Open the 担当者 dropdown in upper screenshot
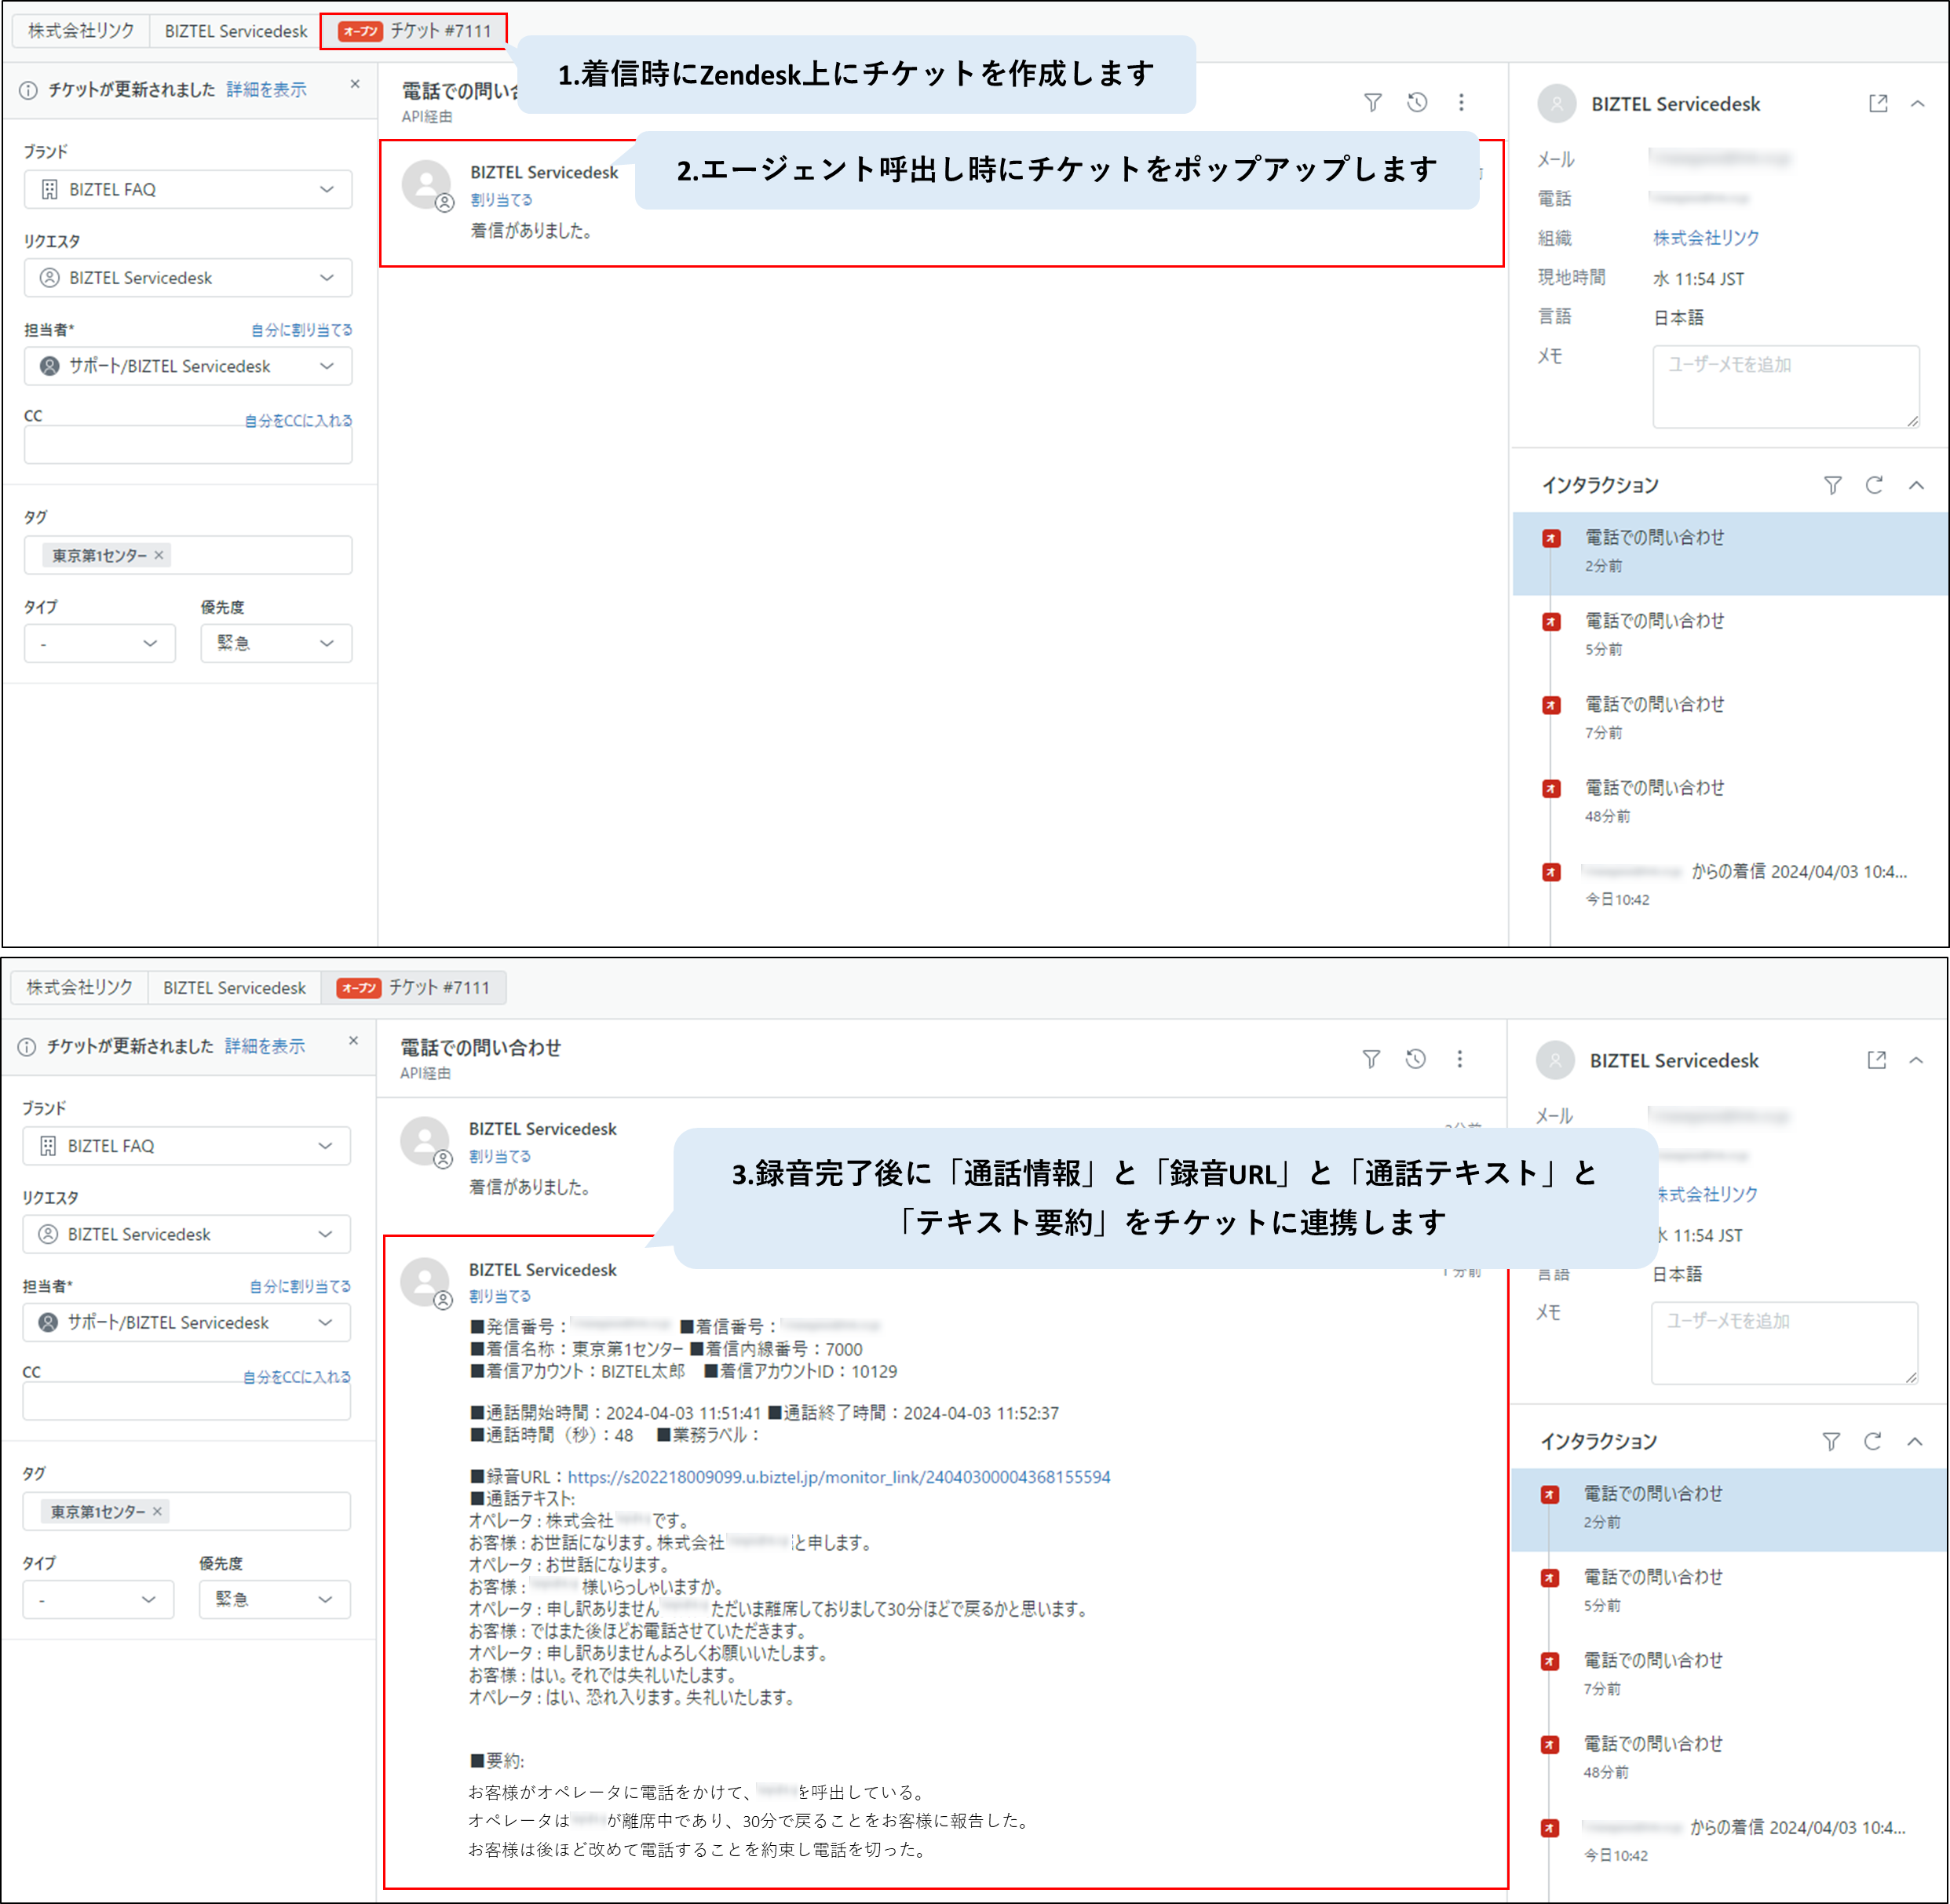This screenshot has width=1950, height=1904. pyautogui.click(x=188, y=366)
